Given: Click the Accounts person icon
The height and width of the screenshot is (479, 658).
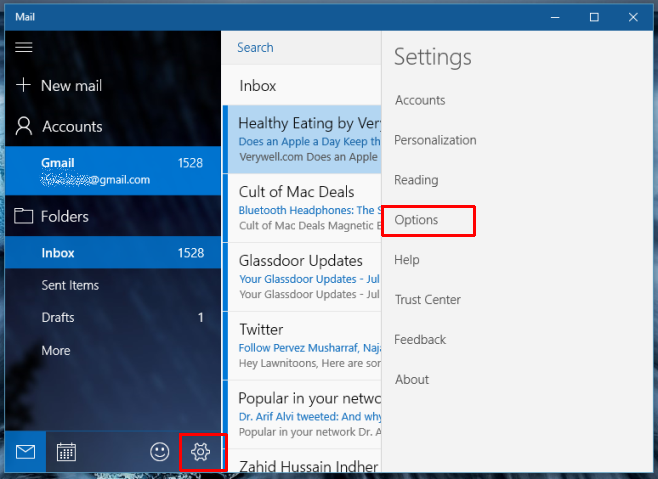Looking at the screenshot, I should pos(24,126).
